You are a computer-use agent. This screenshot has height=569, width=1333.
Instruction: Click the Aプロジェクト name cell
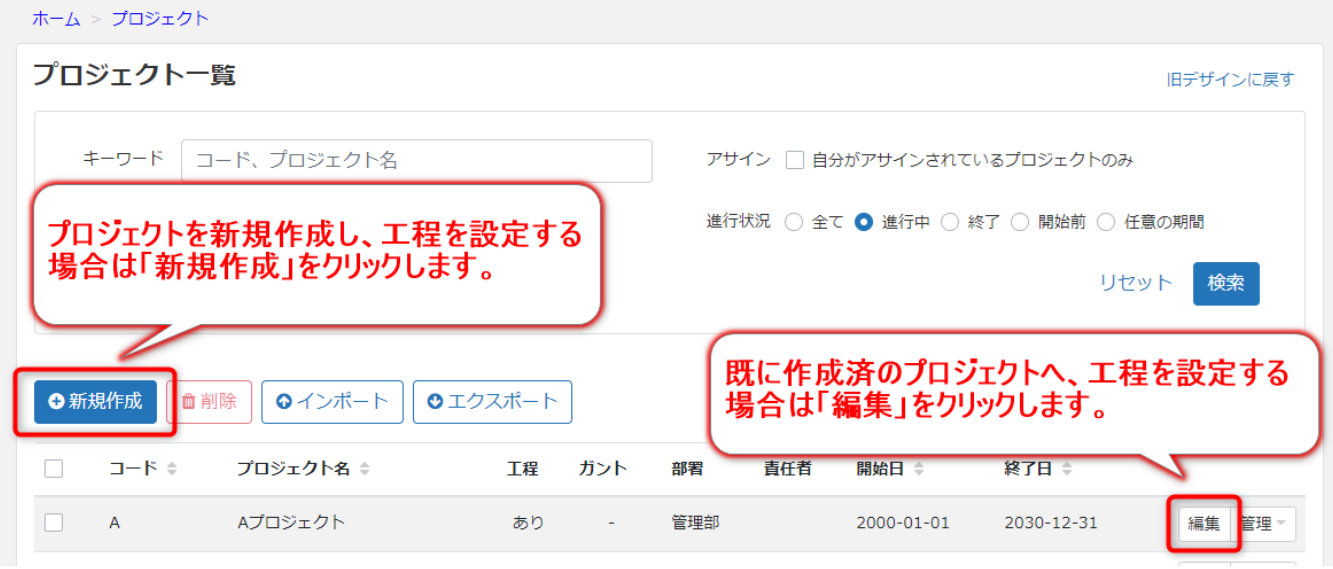coord(291,522)
